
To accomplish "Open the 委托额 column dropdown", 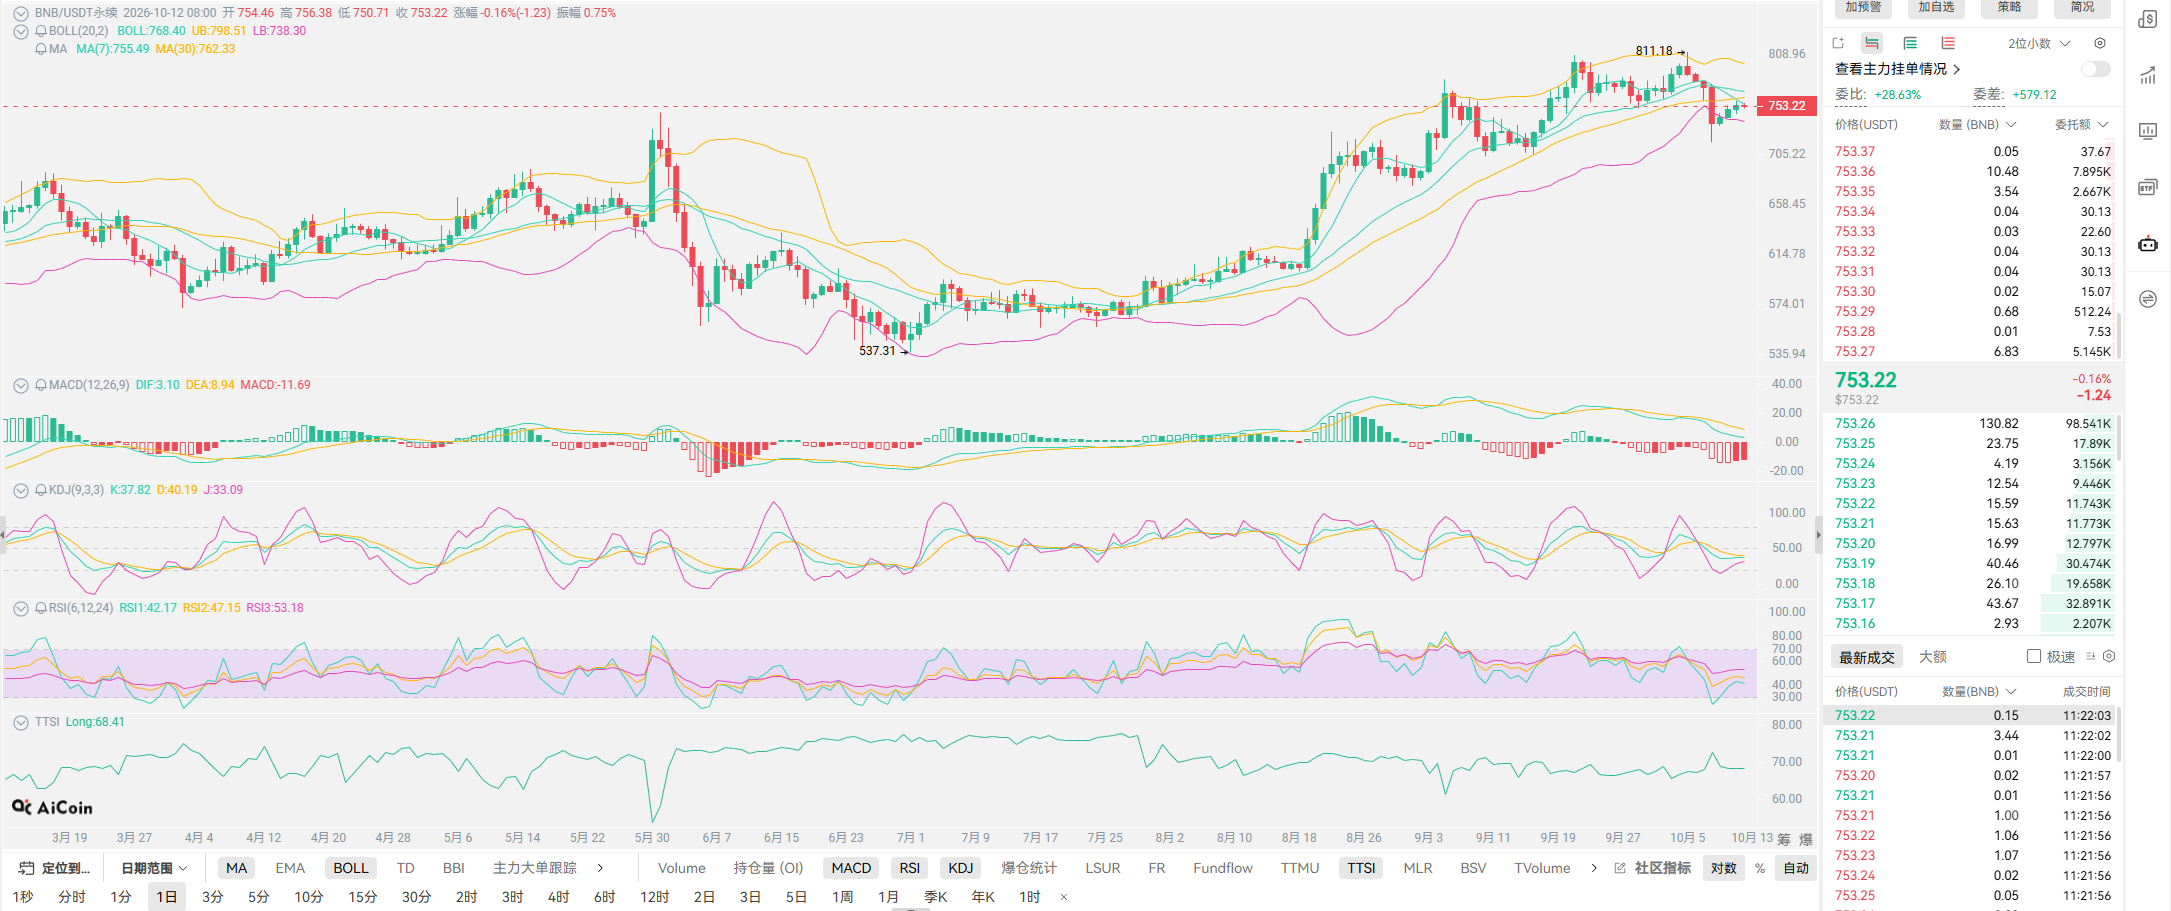I will 2081,124.
